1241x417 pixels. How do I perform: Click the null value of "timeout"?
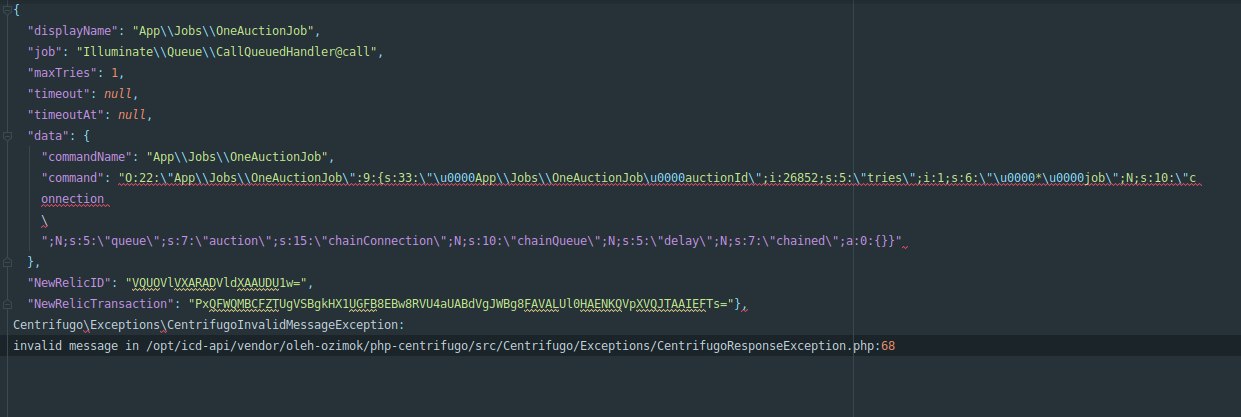click(118, 93)
